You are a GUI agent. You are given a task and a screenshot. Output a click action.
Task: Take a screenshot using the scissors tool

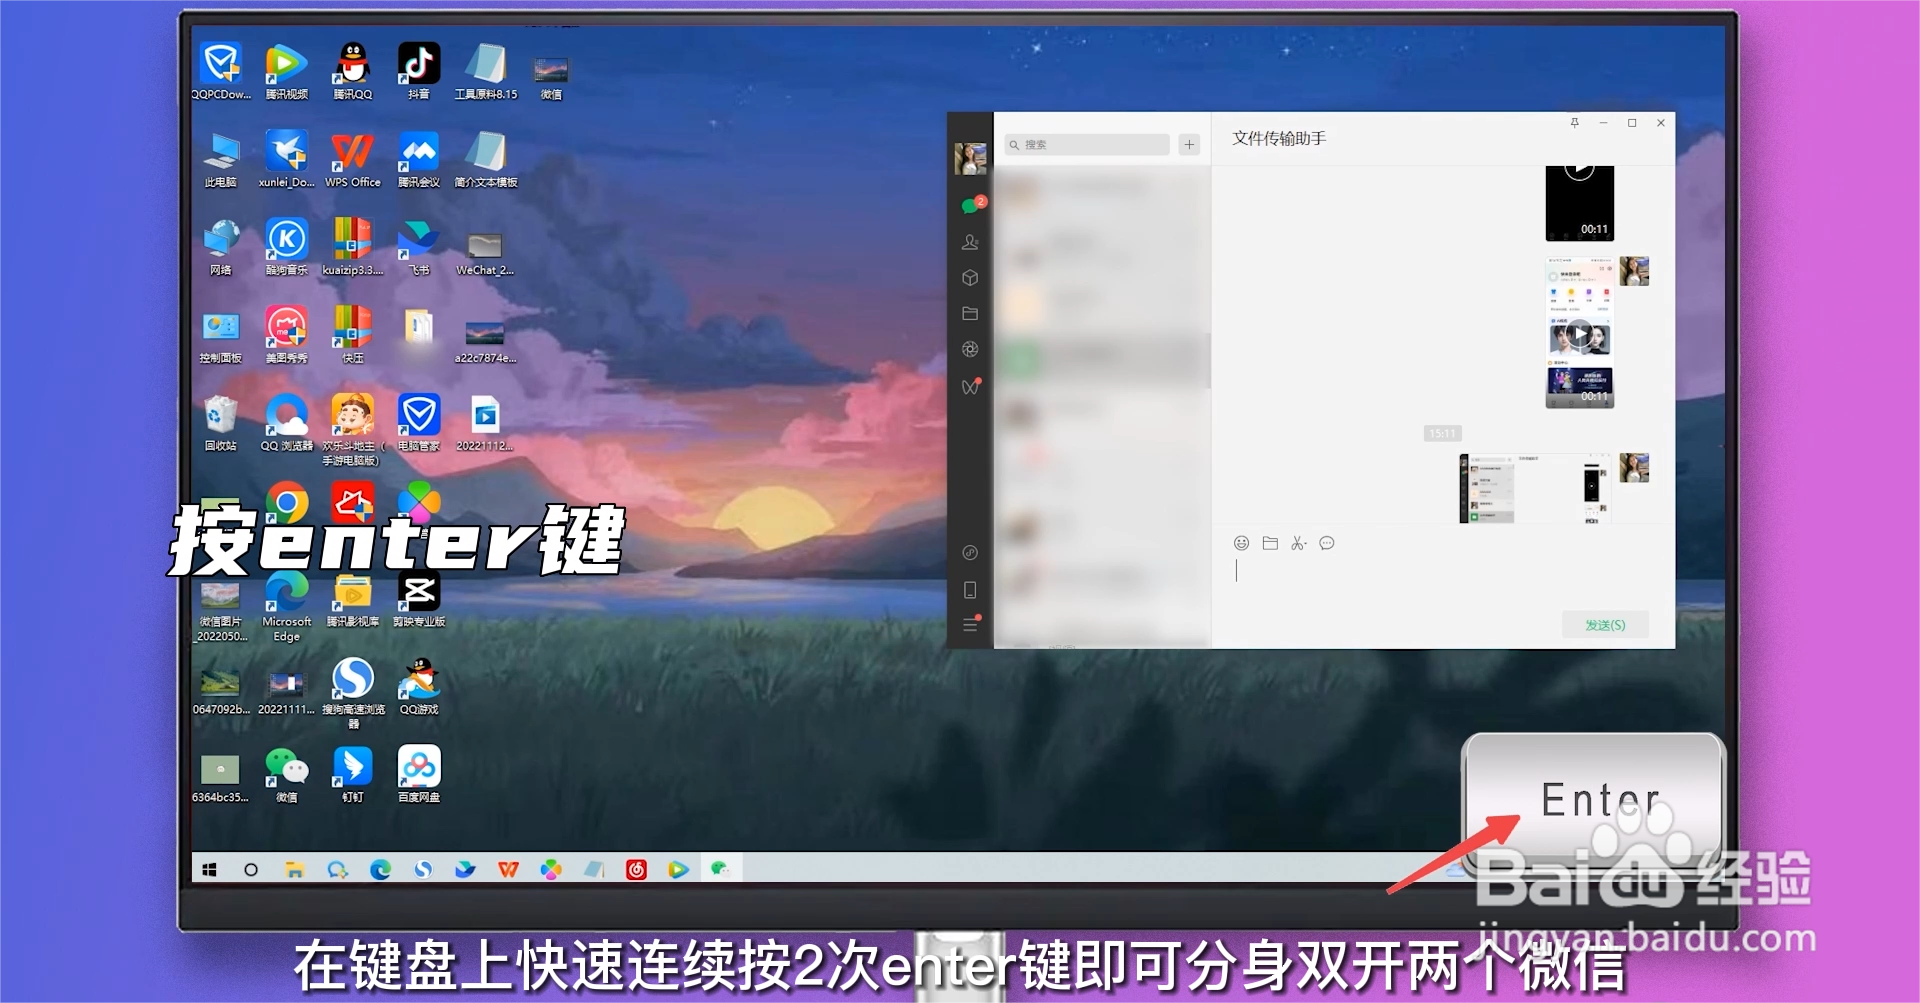[x=1297, y=543]
